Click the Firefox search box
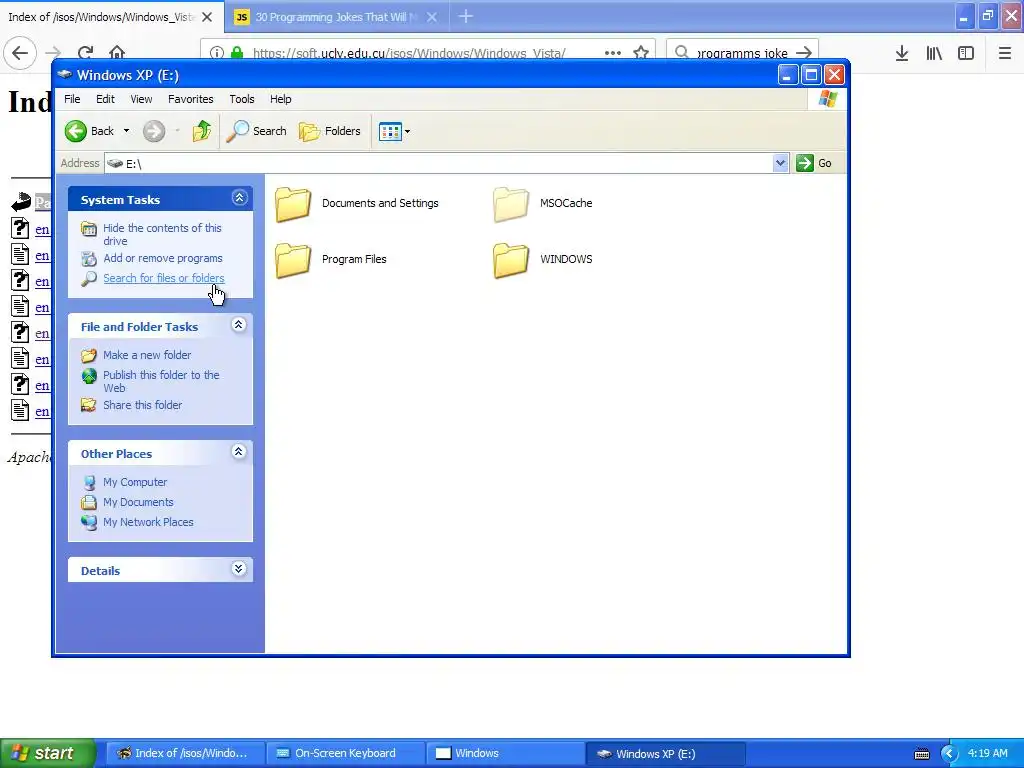 pyautogui.click(x=741, y=53)
